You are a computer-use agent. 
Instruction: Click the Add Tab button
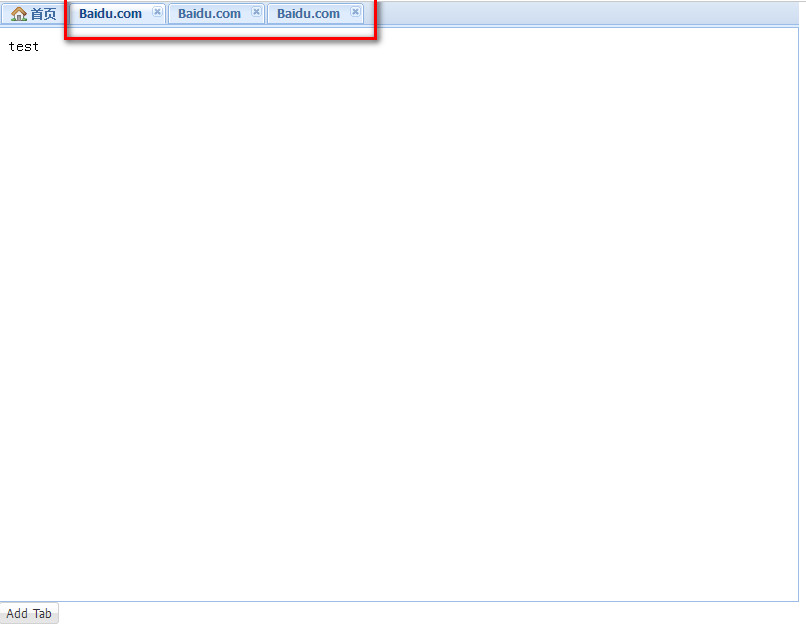[x=29, y=614]
